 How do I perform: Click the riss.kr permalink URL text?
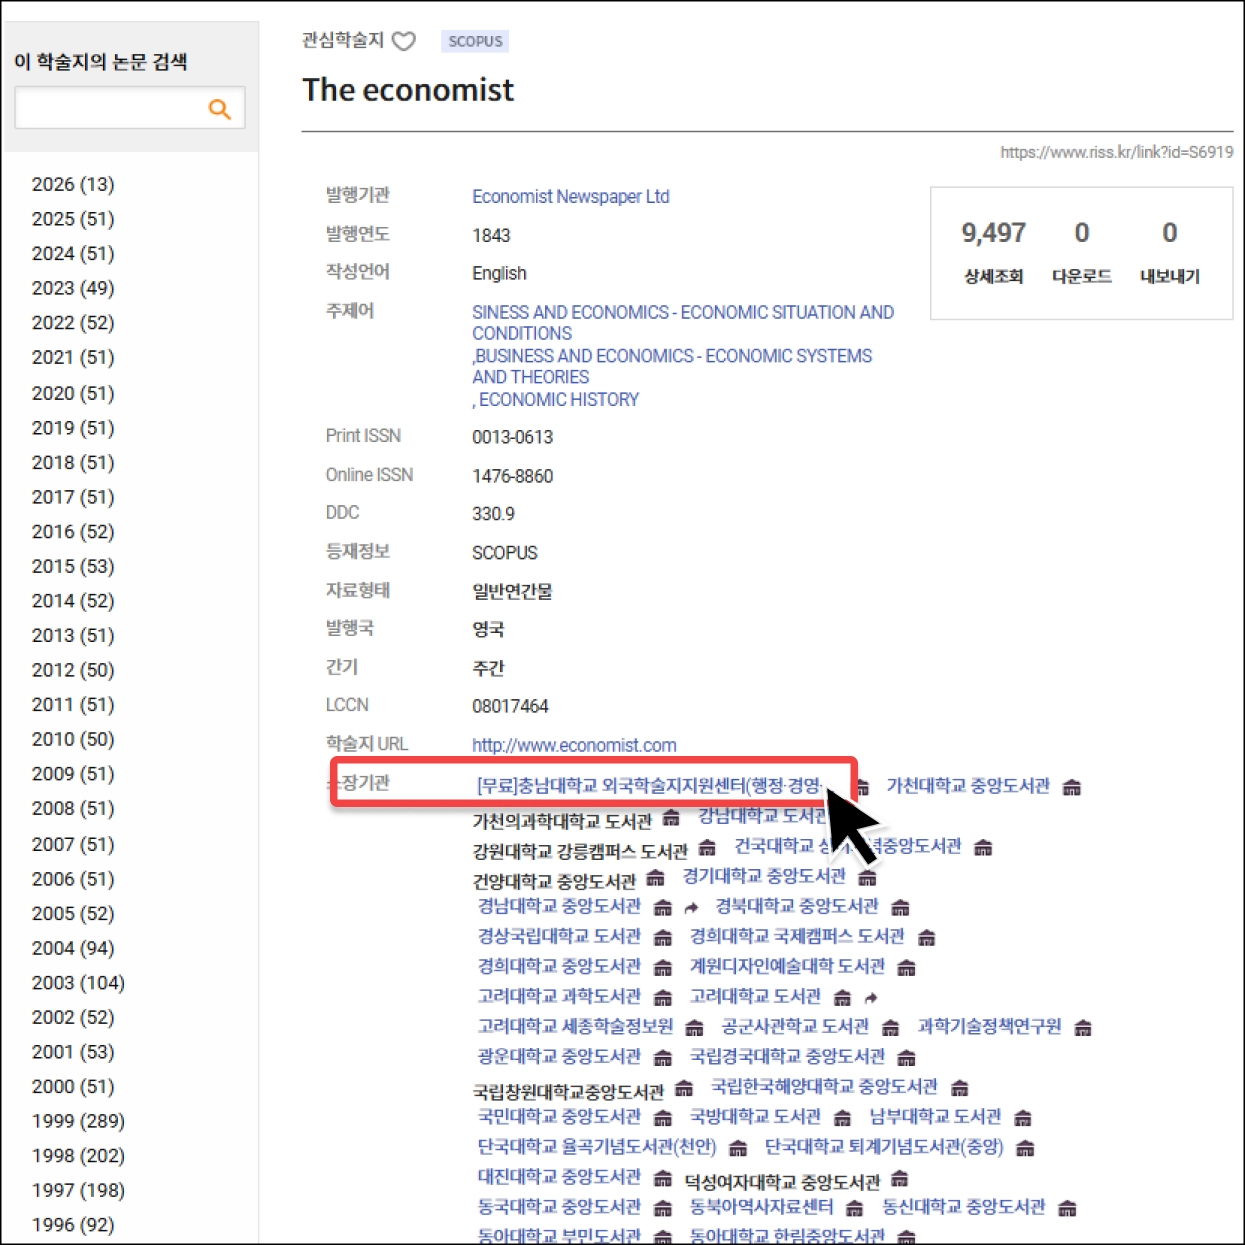click(x=1116, y=152)
